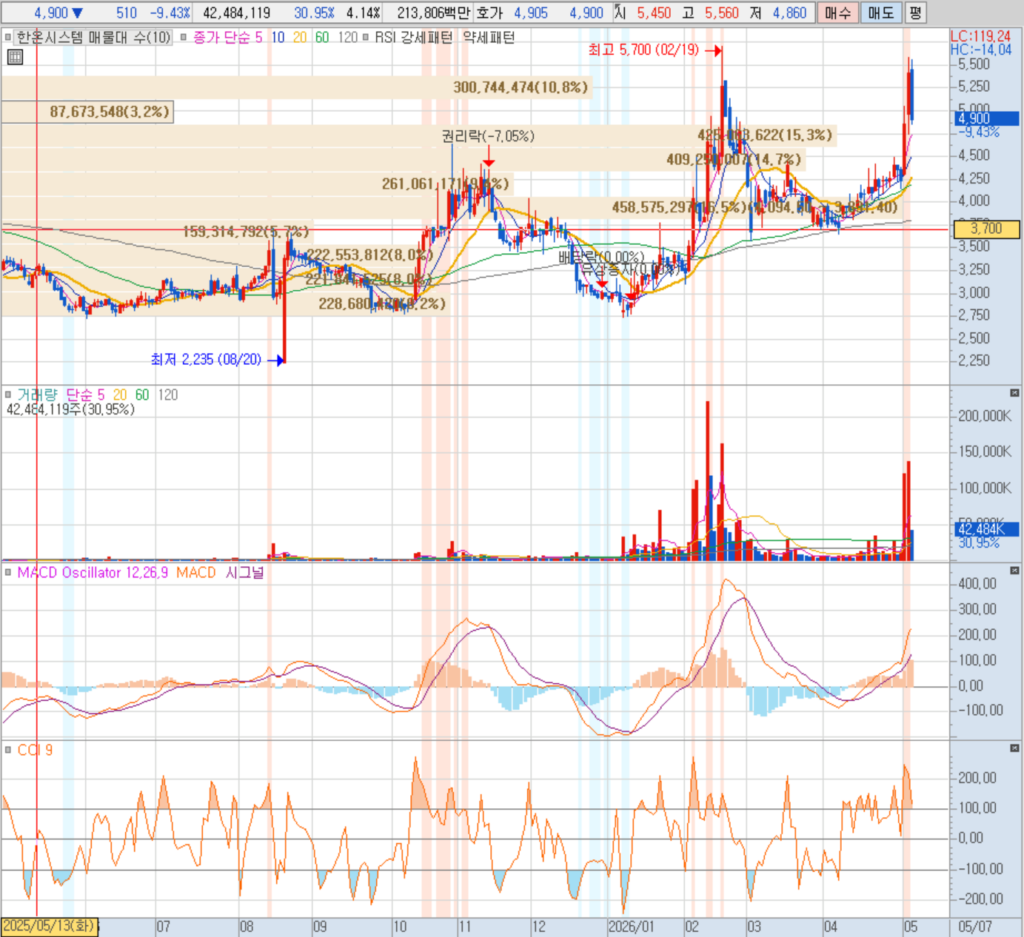Click the corner button of the volume panel

1014,393
